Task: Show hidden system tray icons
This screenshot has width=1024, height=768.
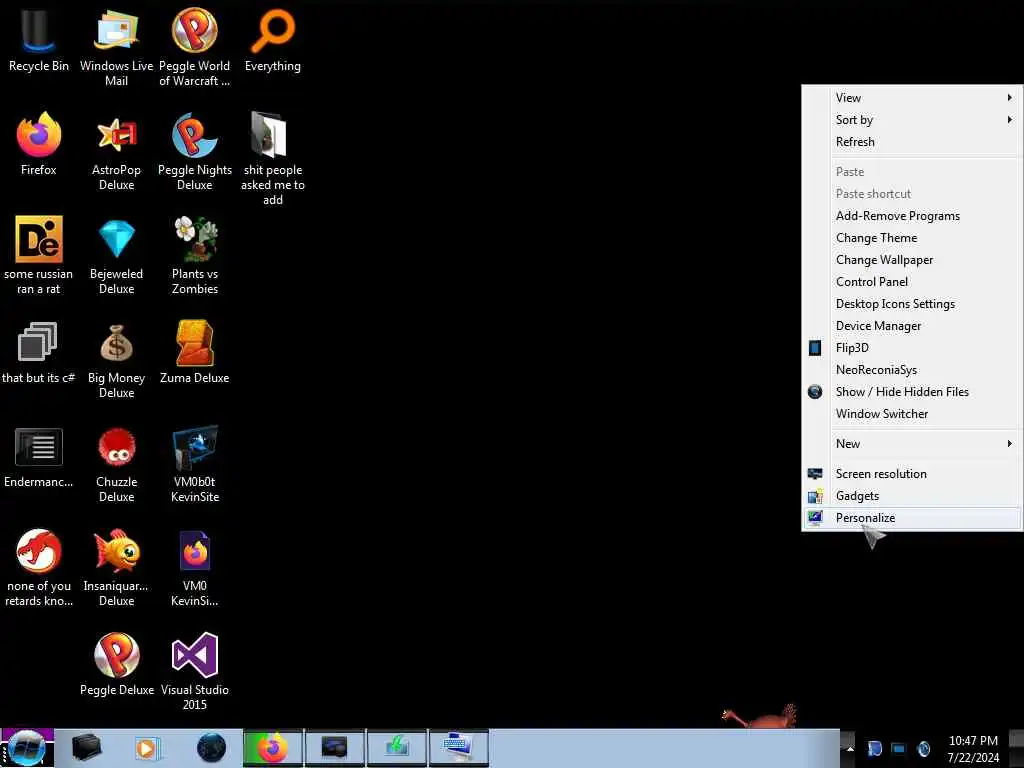Action: [x=850, y=748]
